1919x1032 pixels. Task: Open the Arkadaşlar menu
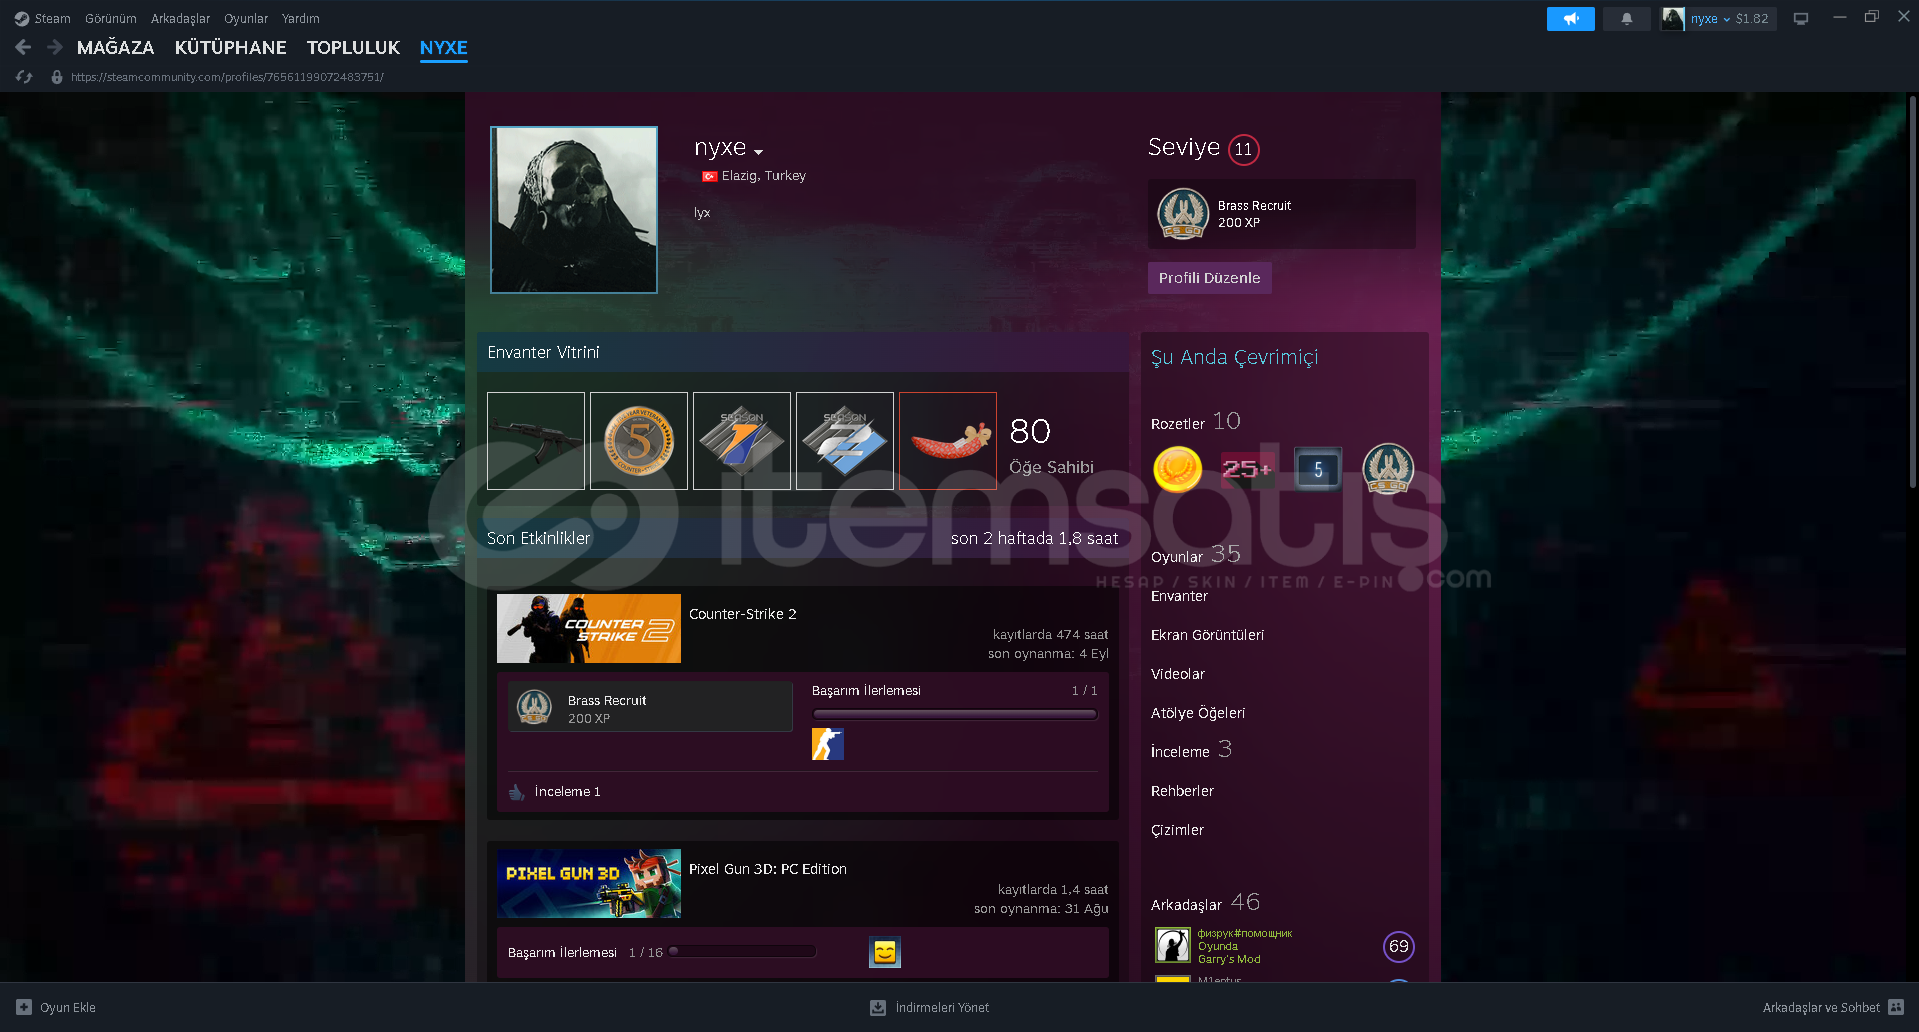(180, 18)
